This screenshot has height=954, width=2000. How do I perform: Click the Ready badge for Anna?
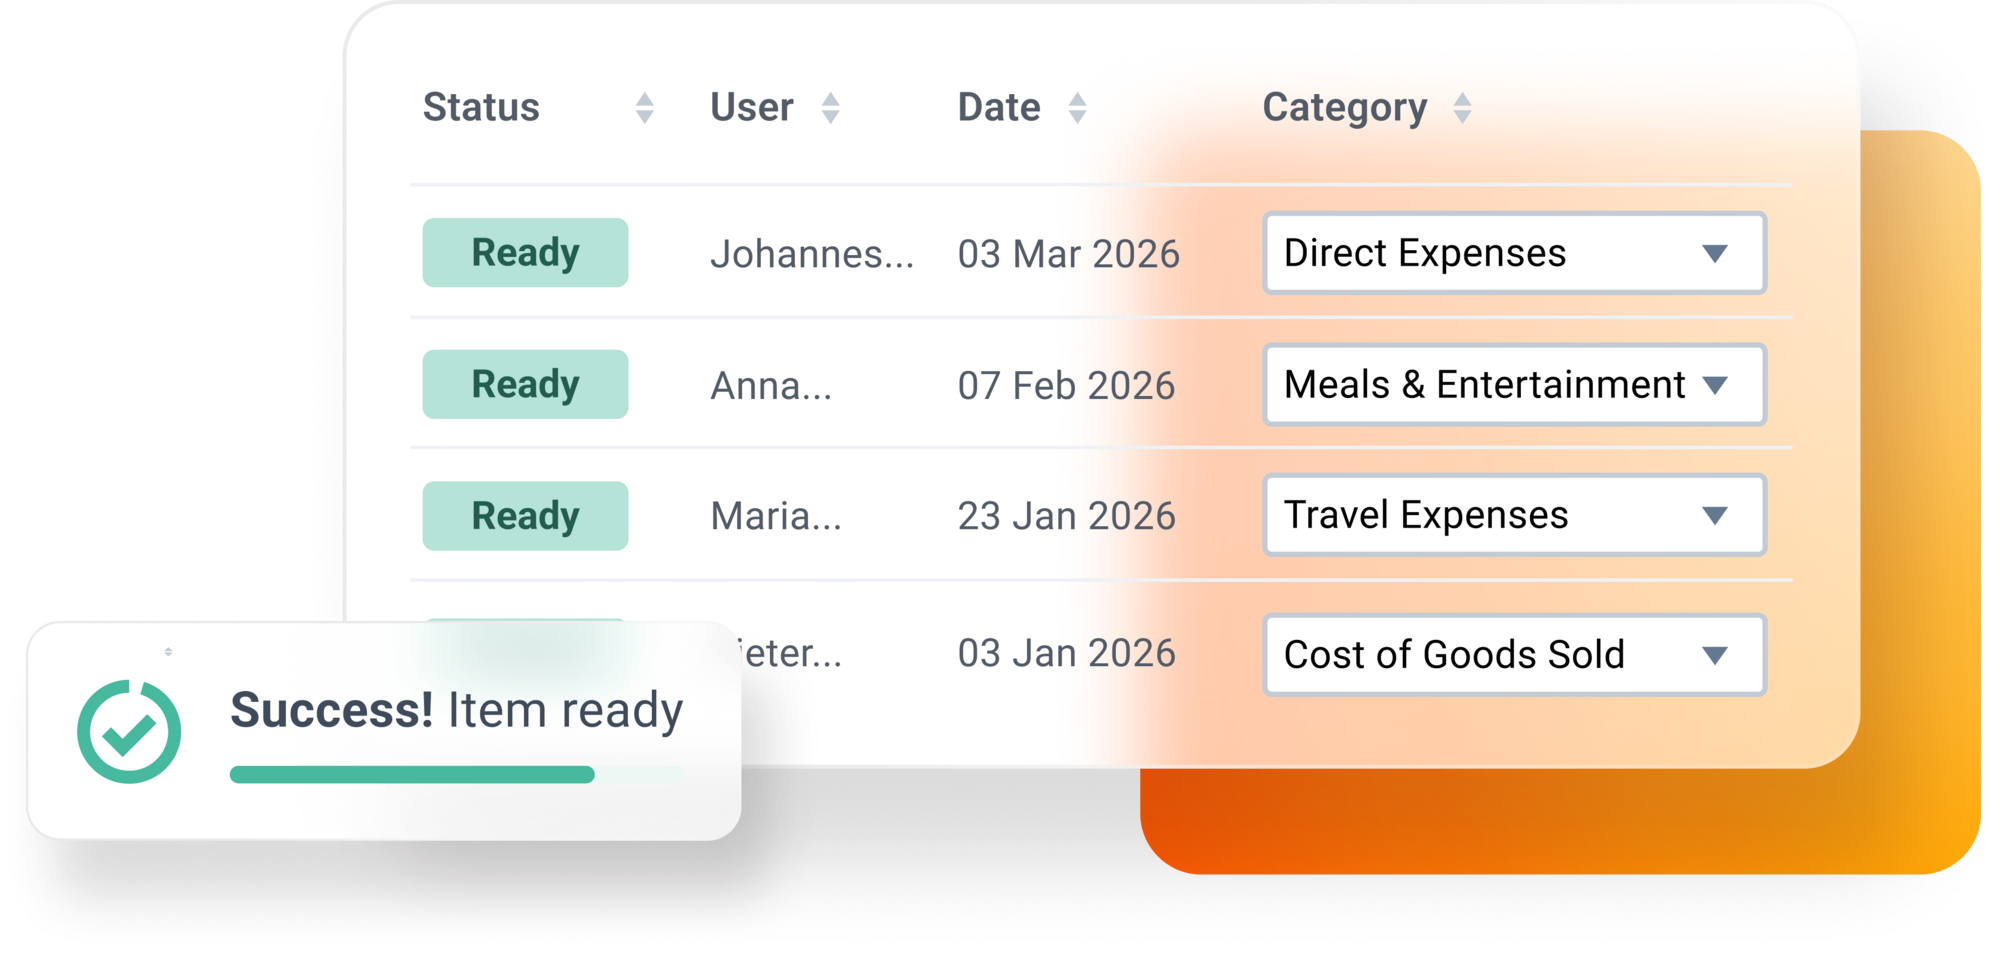[x=525, y=385]
